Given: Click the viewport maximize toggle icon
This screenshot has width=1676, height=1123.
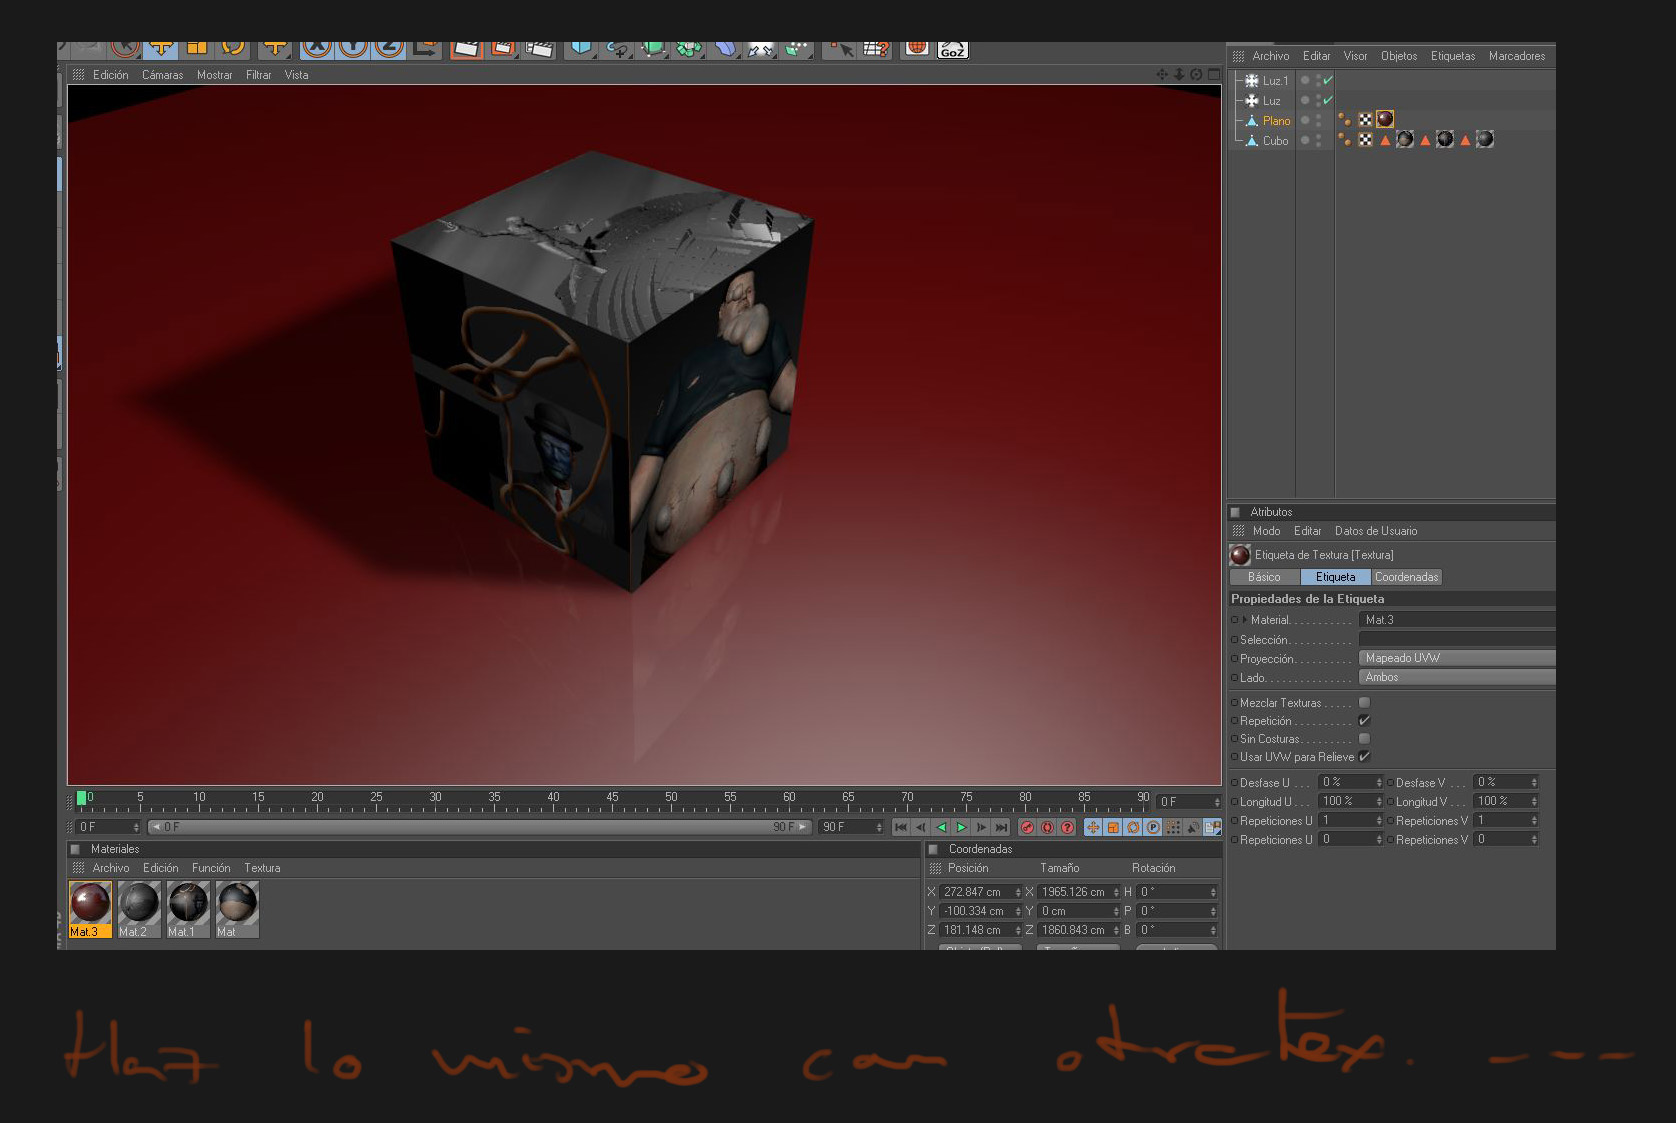Looking at the screenshot, I should click(x=1214, y=74).
